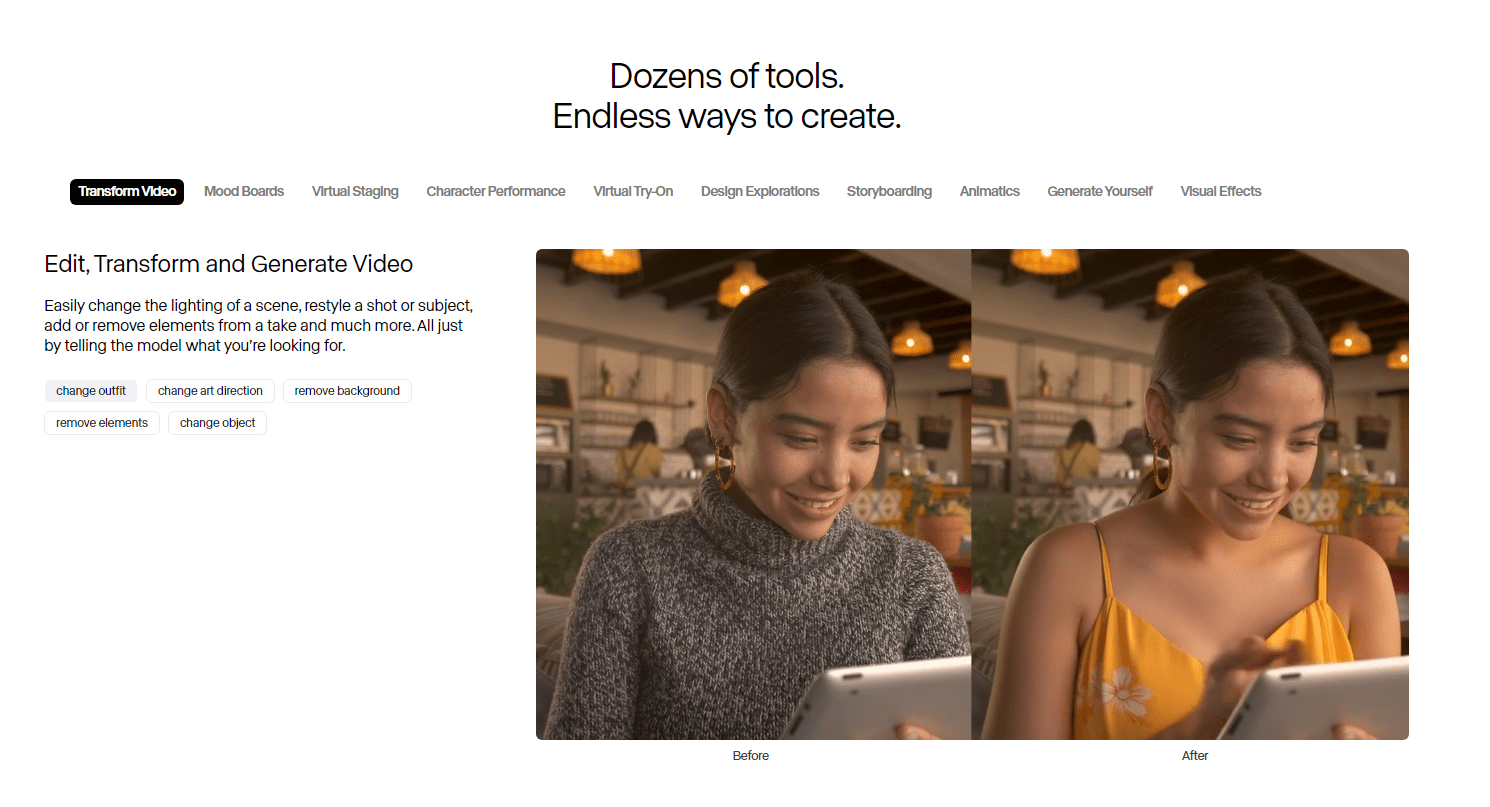Viewport: 1490px width, 807px height.
Task: Go to the Character Performance tab
Action: point(496,191)
